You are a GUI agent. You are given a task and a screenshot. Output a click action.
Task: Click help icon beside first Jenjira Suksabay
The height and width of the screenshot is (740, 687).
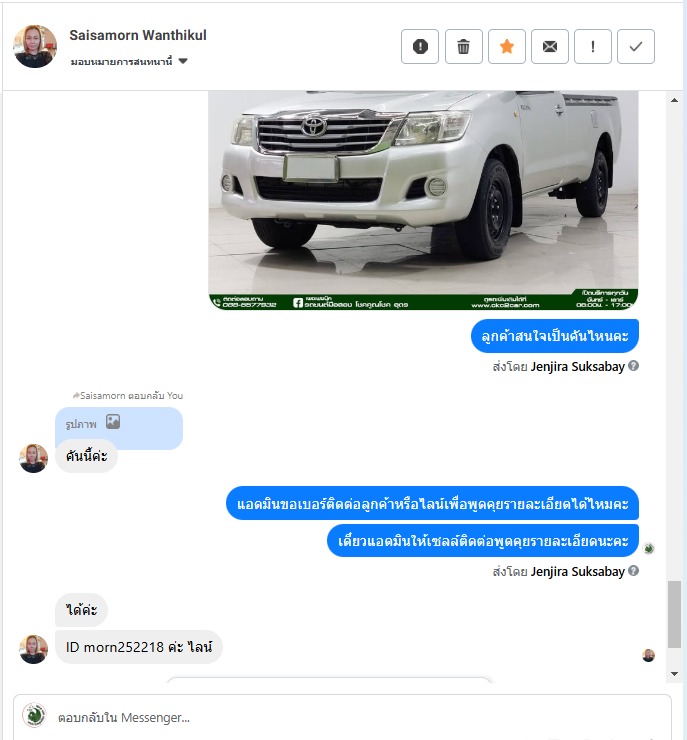(x=634, y=366)
